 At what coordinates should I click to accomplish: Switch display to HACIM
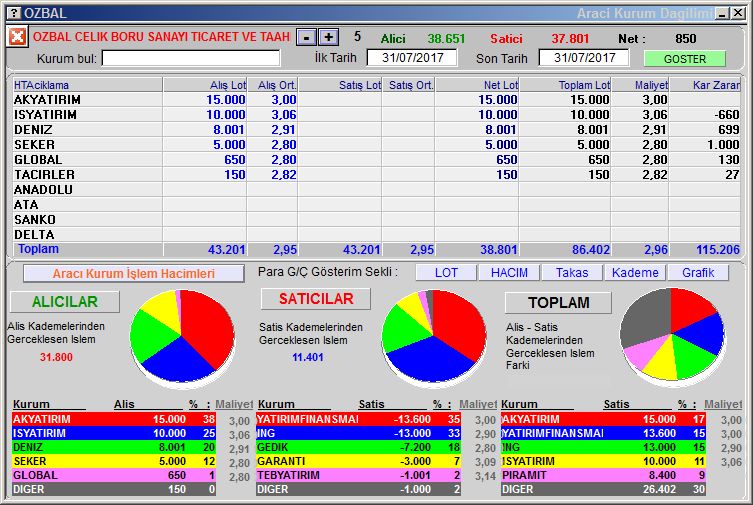coord(509,273)
